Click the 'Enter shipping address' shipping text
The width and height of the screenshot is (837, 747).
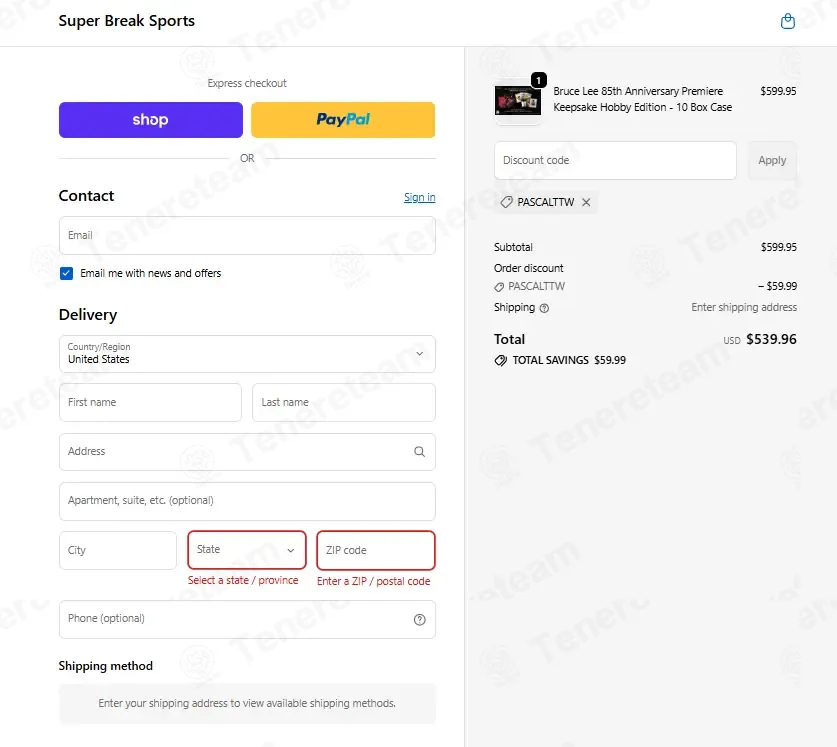pos(744,308)
